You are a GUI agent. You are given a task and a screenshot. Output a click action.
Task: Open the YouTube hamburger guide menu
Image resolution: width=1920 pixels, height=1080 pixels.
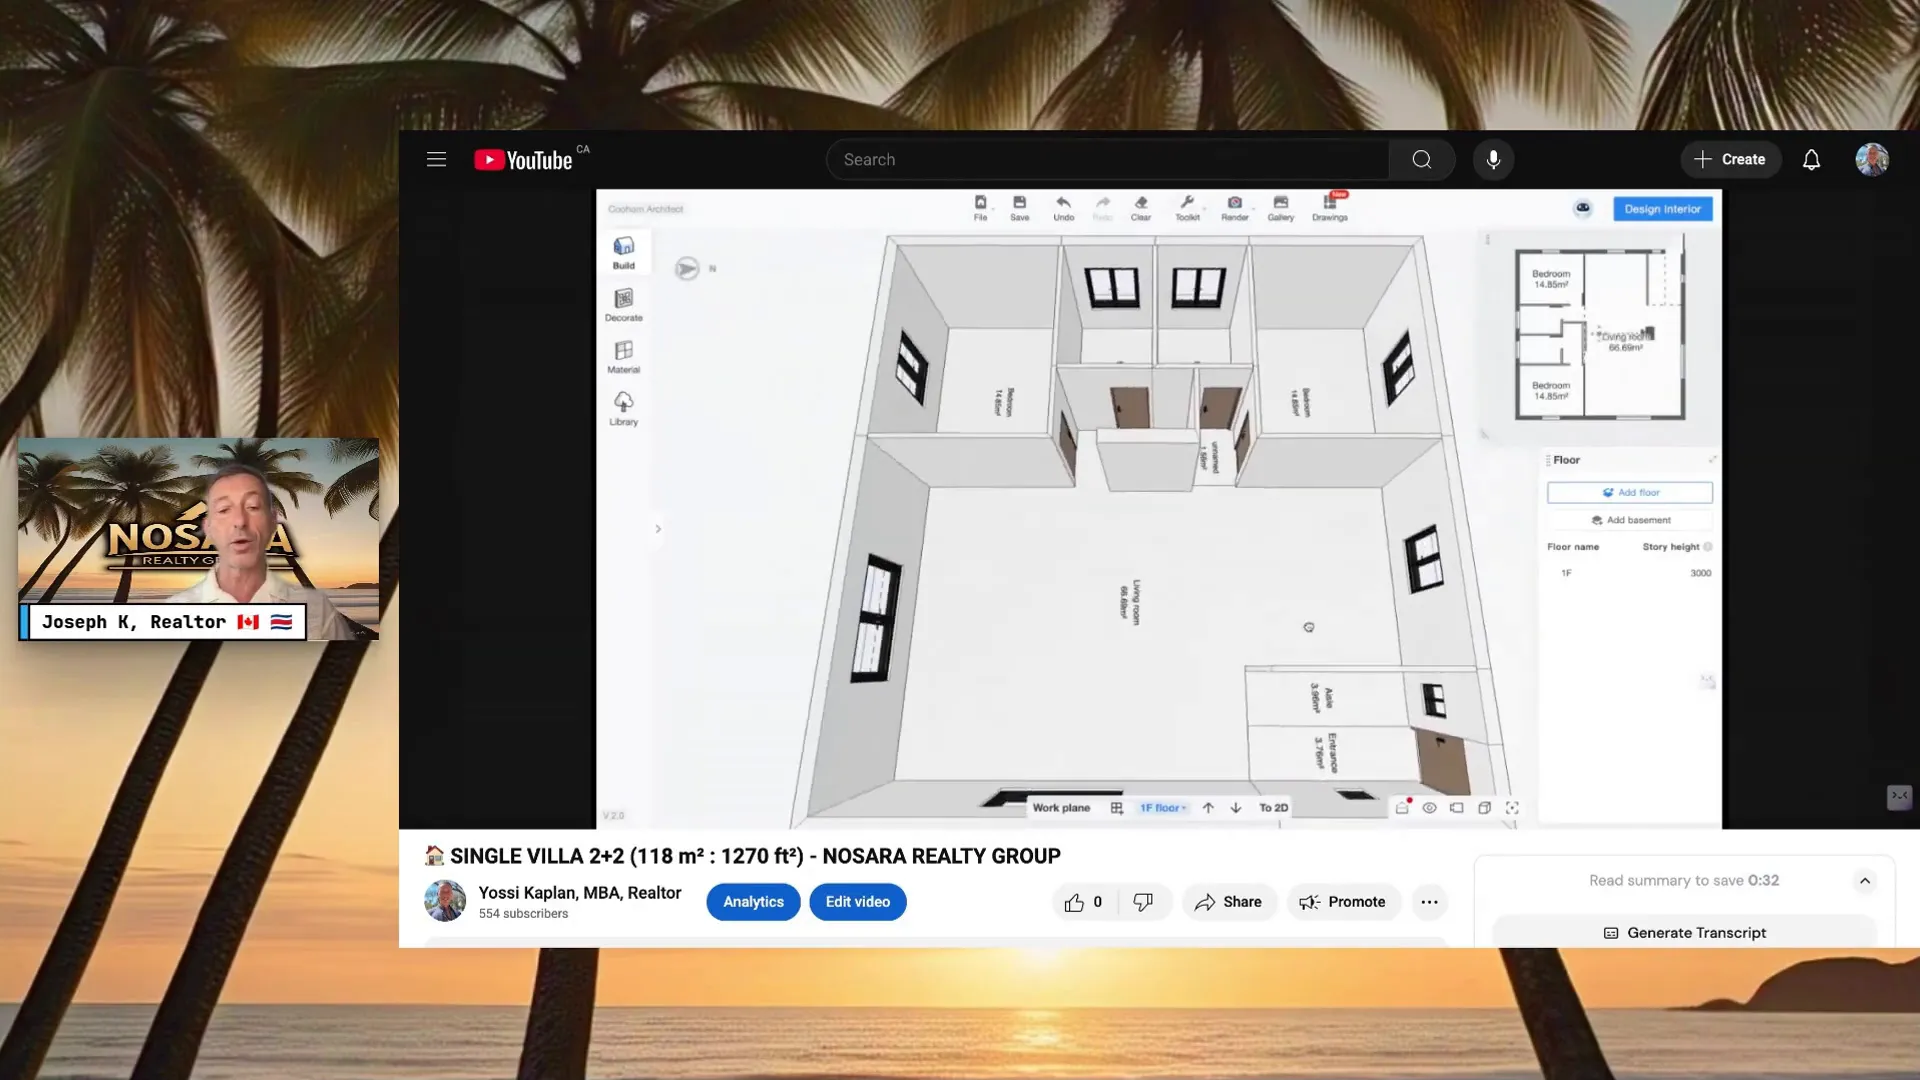tap(436, 159)
